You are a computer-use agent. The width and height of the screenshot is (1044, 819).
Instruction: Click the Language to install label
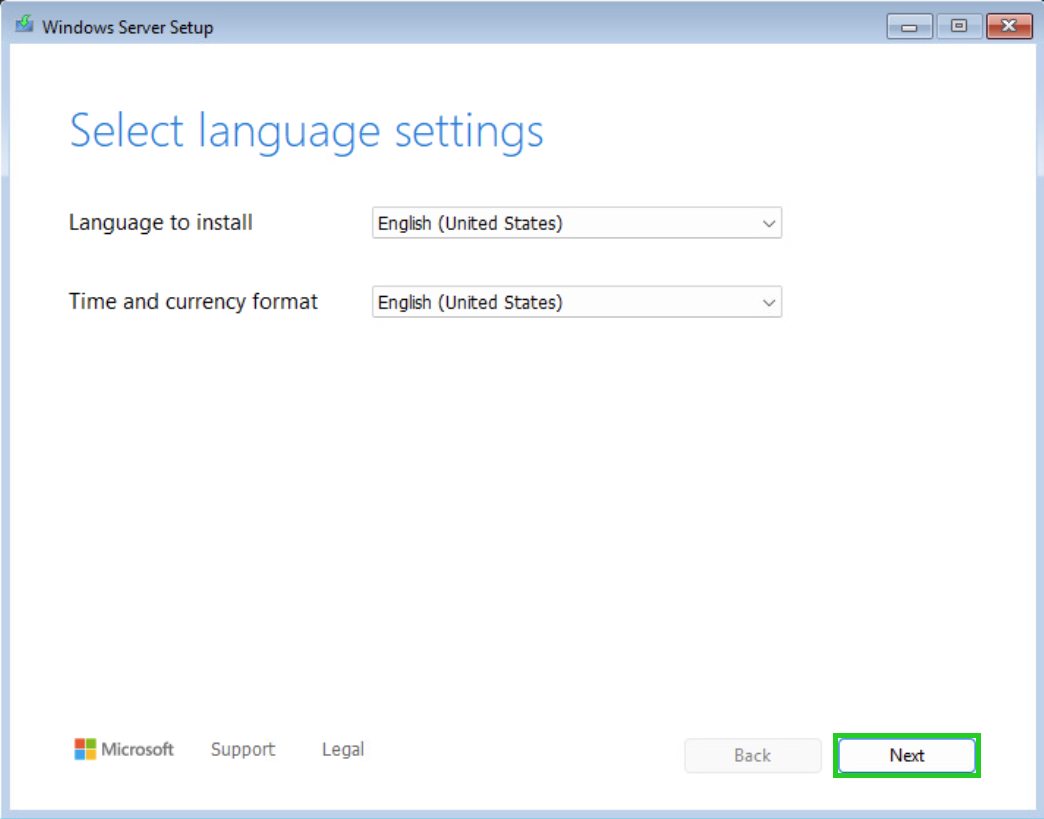click(160, 223)
